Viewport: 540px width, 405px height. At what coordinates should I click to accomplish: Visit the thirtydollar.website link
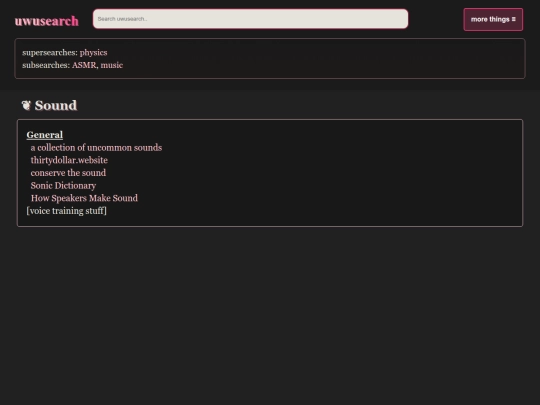click(x=69, y=160)
